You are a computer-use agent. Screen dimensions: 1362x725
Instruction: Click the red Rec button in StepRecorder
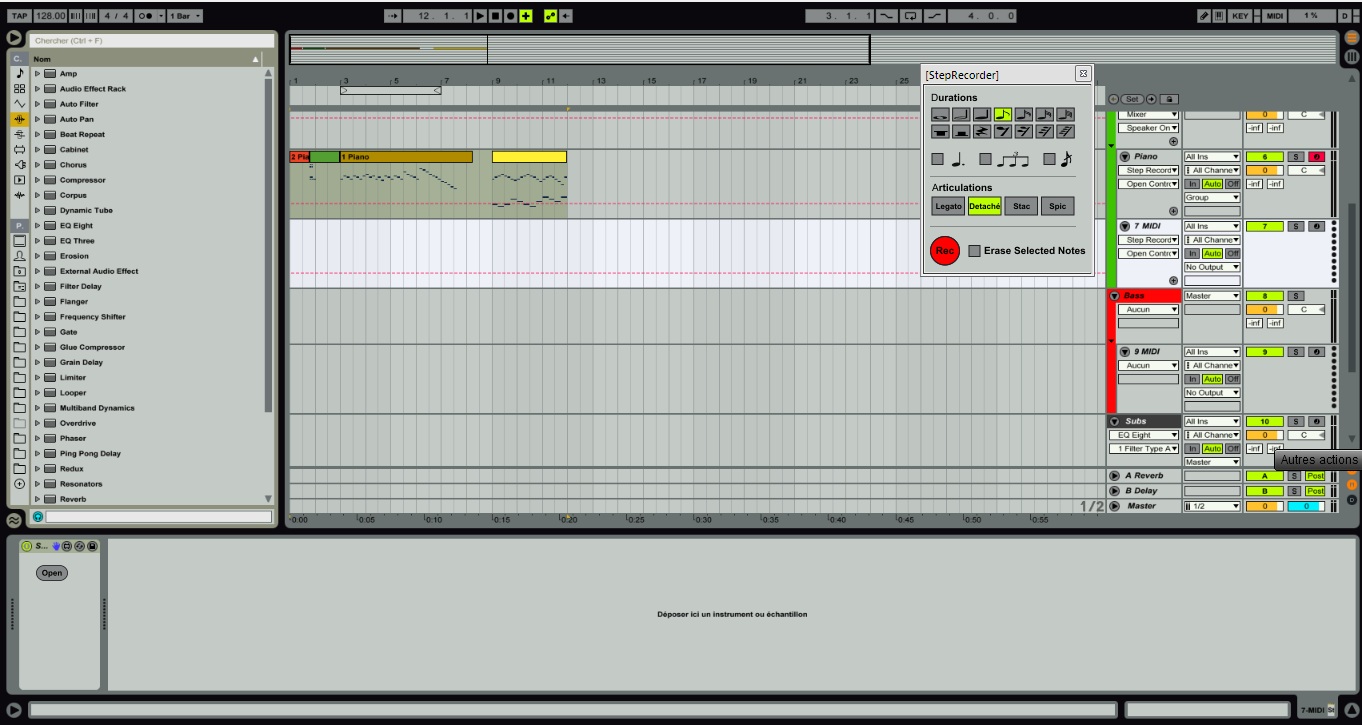pyautogui.click(x=944, y=251)
